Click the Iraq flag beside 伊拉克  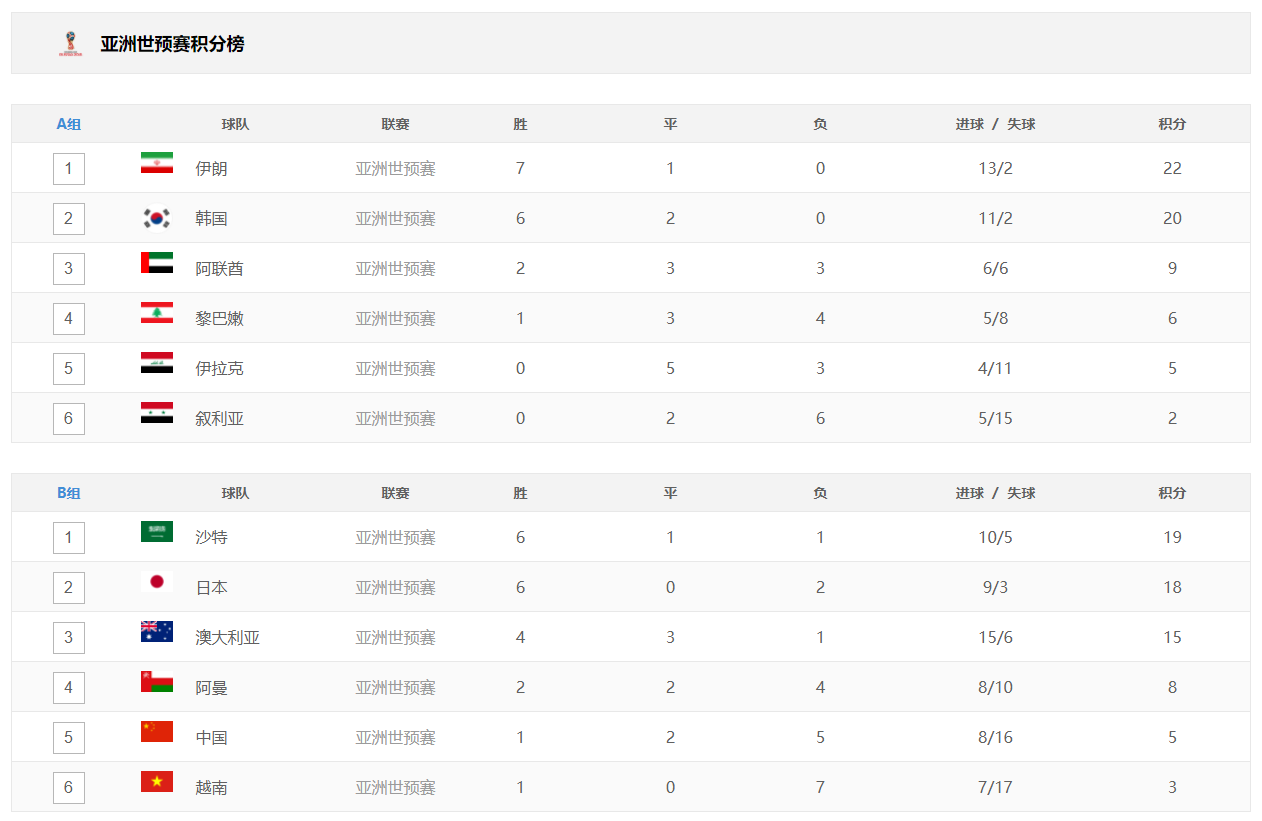click(x=157, y=363)
